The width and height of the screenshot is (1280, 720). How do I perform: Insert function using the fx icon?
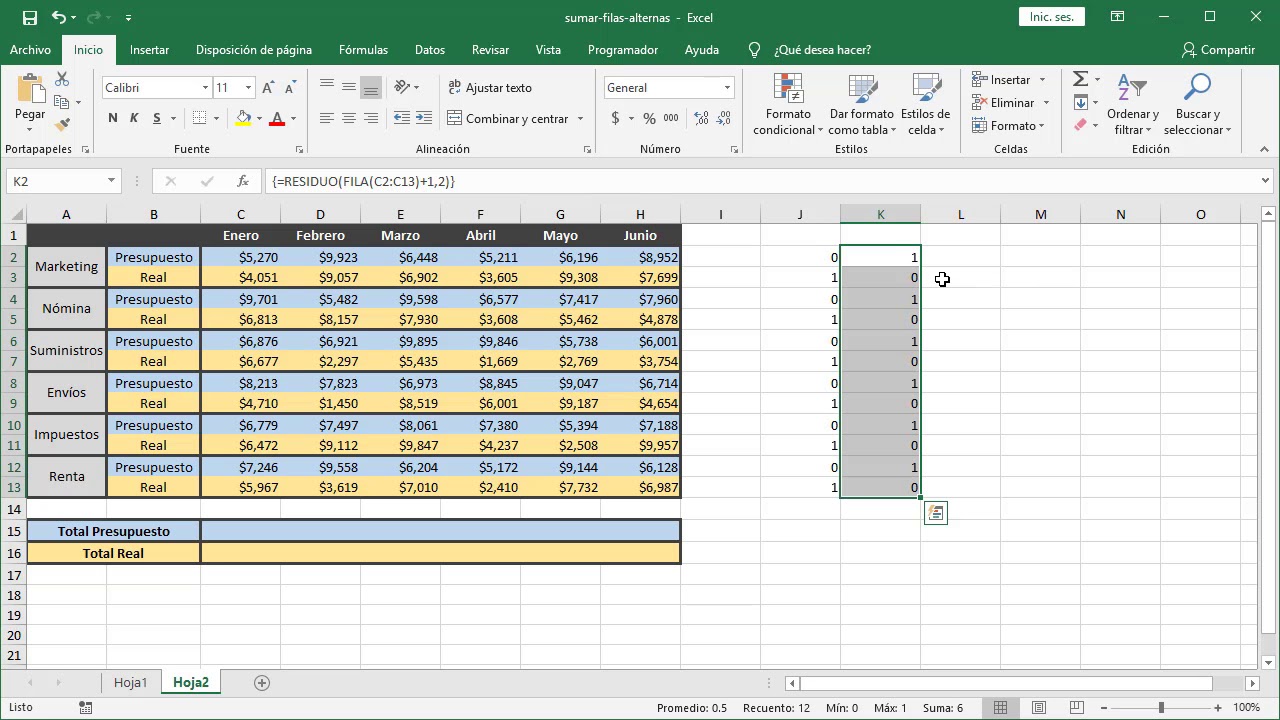(x=243, y=181)
